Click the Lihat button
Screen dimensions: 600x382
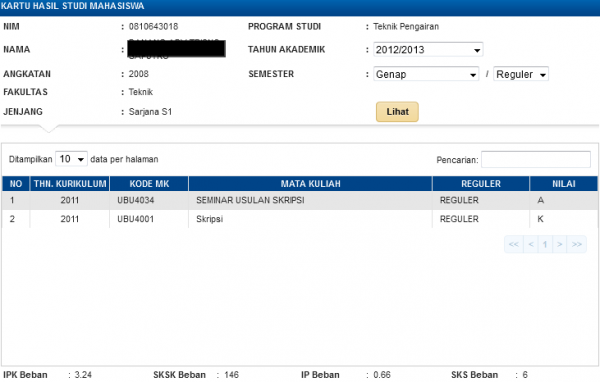click(x=397, y=112)
